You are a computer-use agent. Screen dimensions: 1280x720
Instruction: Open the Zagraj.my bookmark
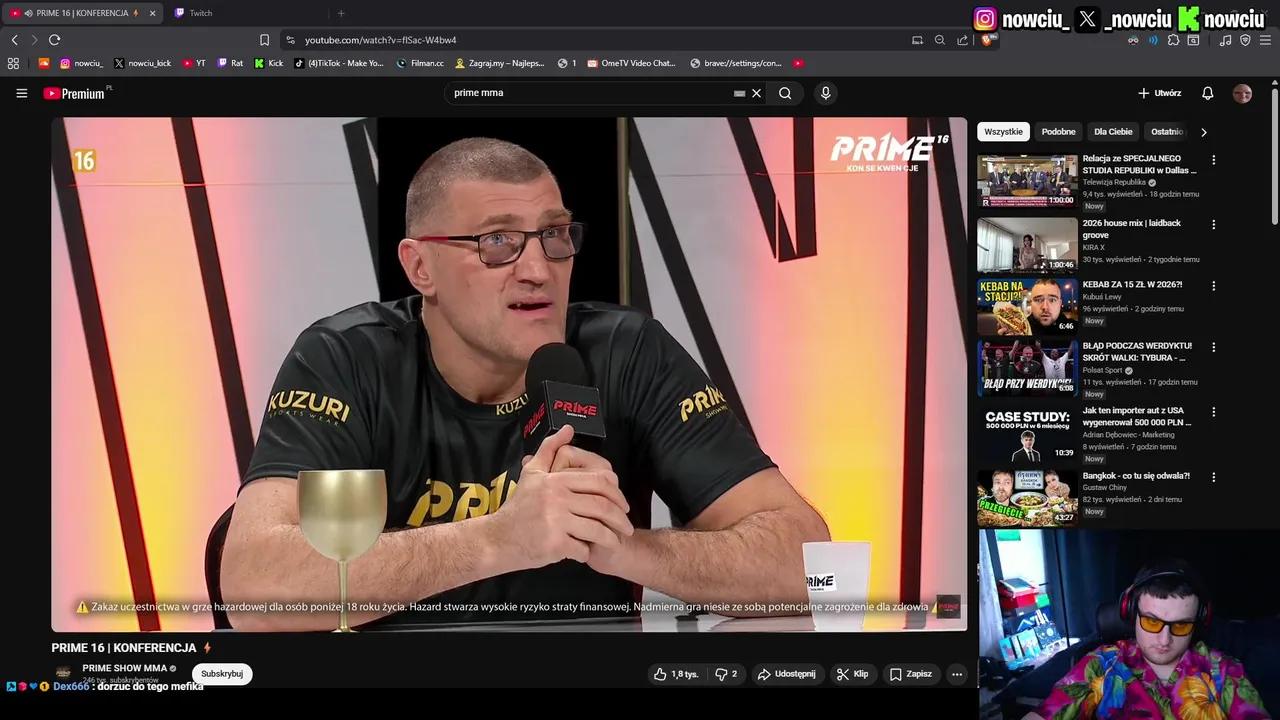(x=500, y=63)
